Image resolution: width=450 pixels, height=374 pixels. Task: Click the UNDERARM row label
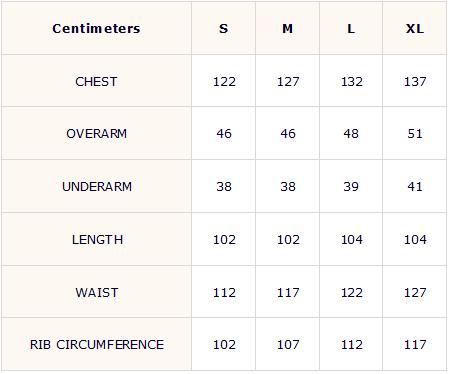click(97, 186)
